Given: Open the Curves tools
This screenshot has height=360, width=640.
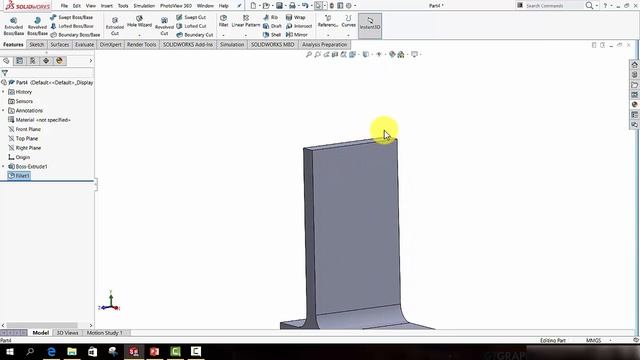Looking at the screenshot, I should (x=348, y=21).
